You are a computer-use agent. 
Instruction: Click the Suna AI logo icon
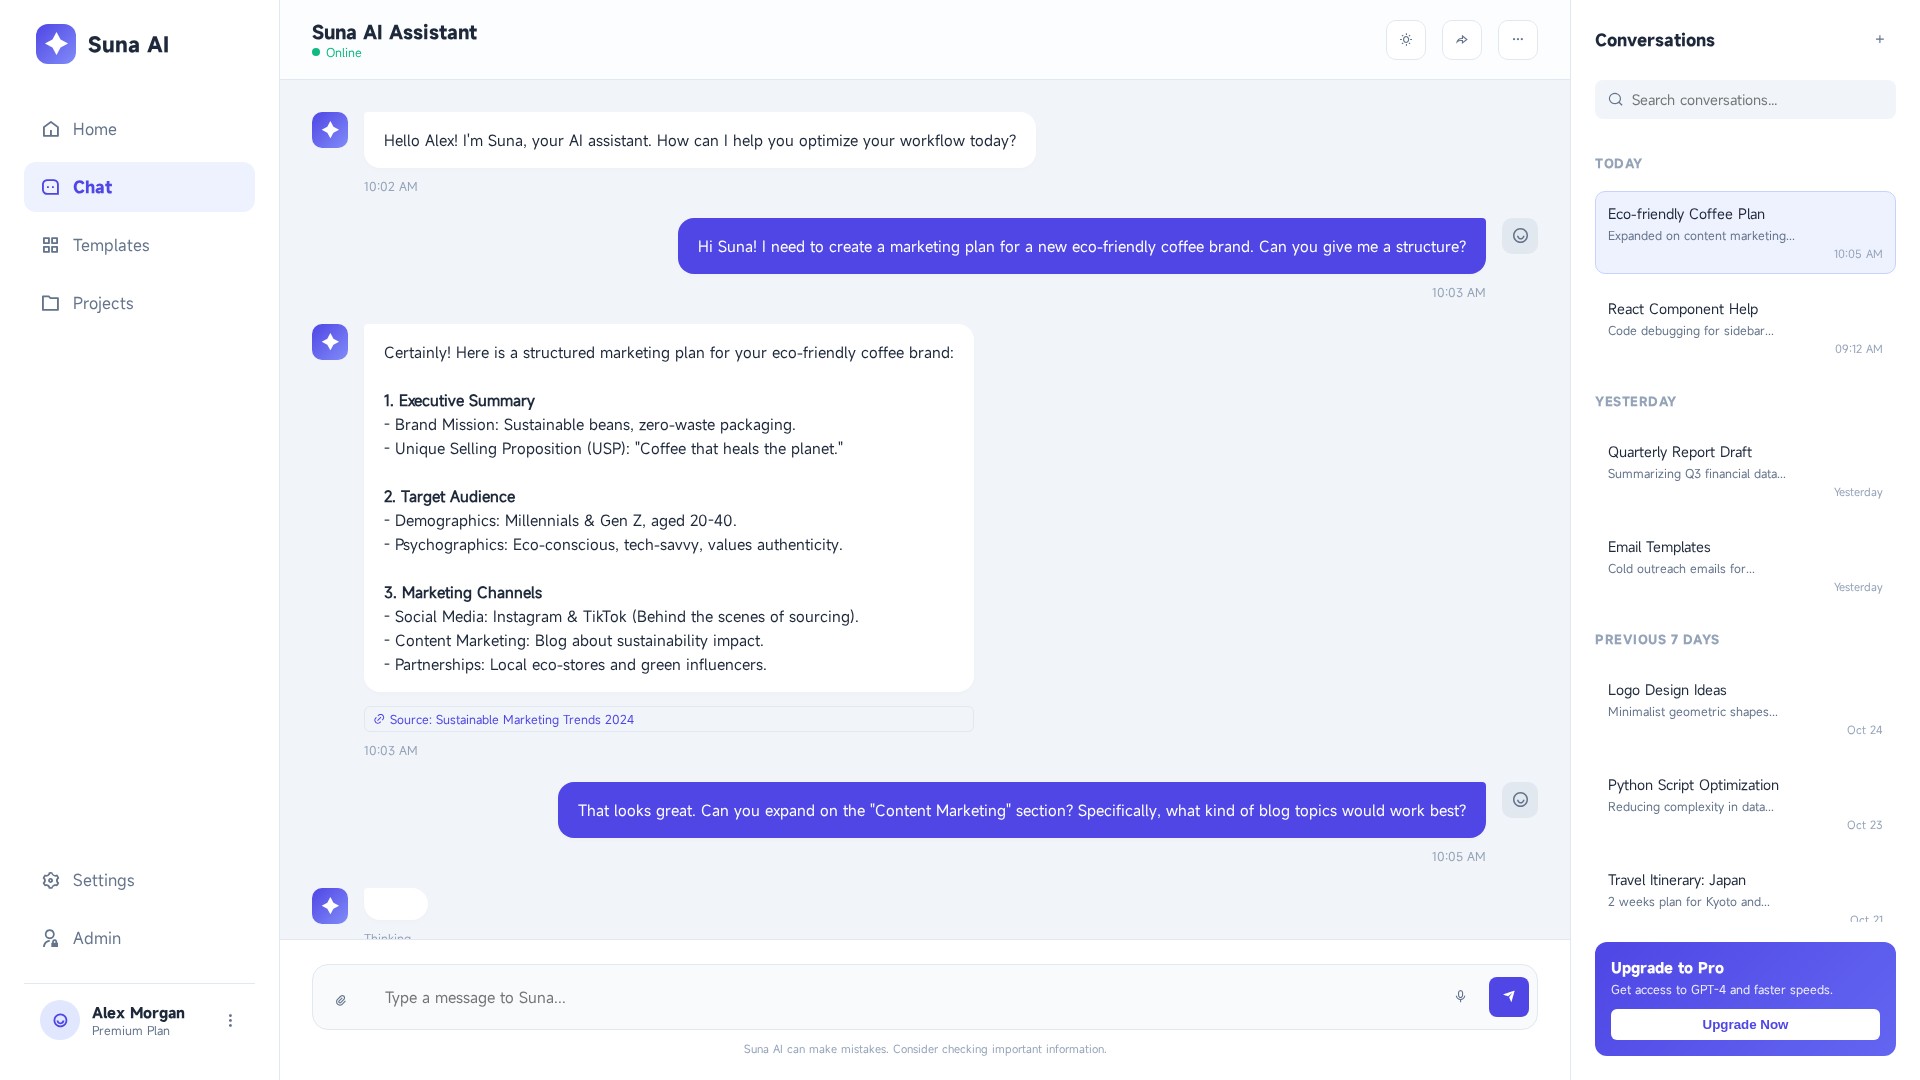point(56,44)
